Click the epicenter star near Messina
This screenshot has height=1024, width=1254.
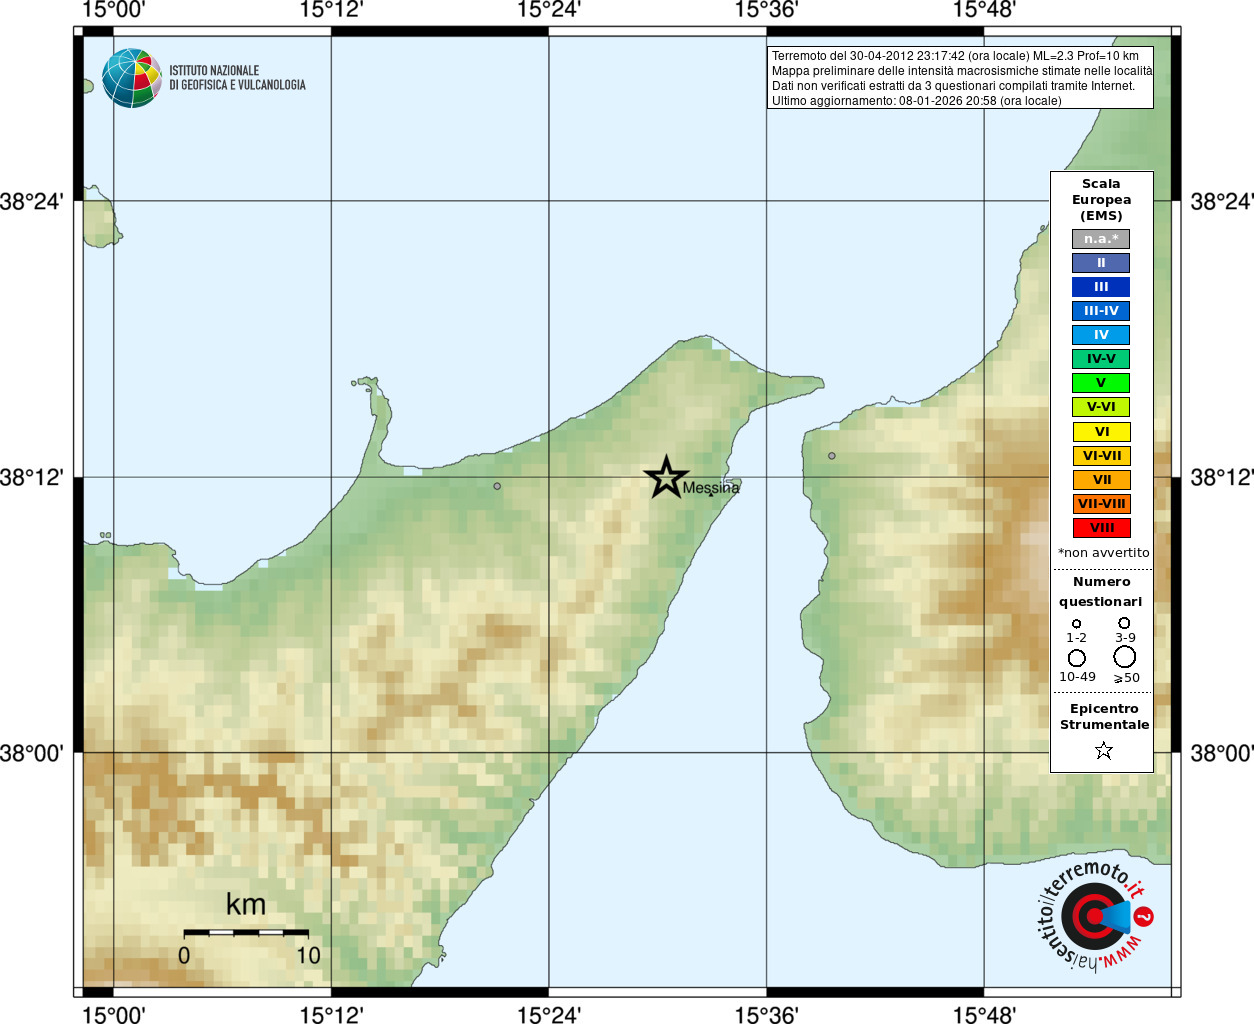[x=666, y=477]
